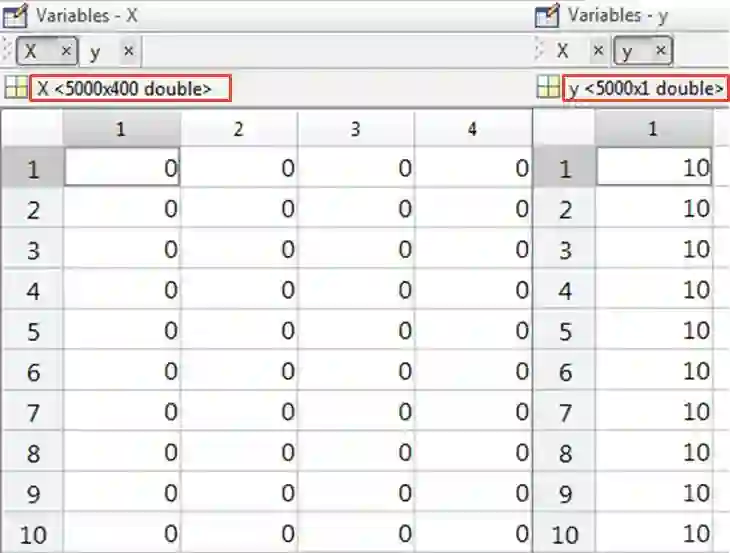Viewport: 730px width, 553px height.
Task: Close the y tab in Variables - X panel
Action: coord(128,50)
